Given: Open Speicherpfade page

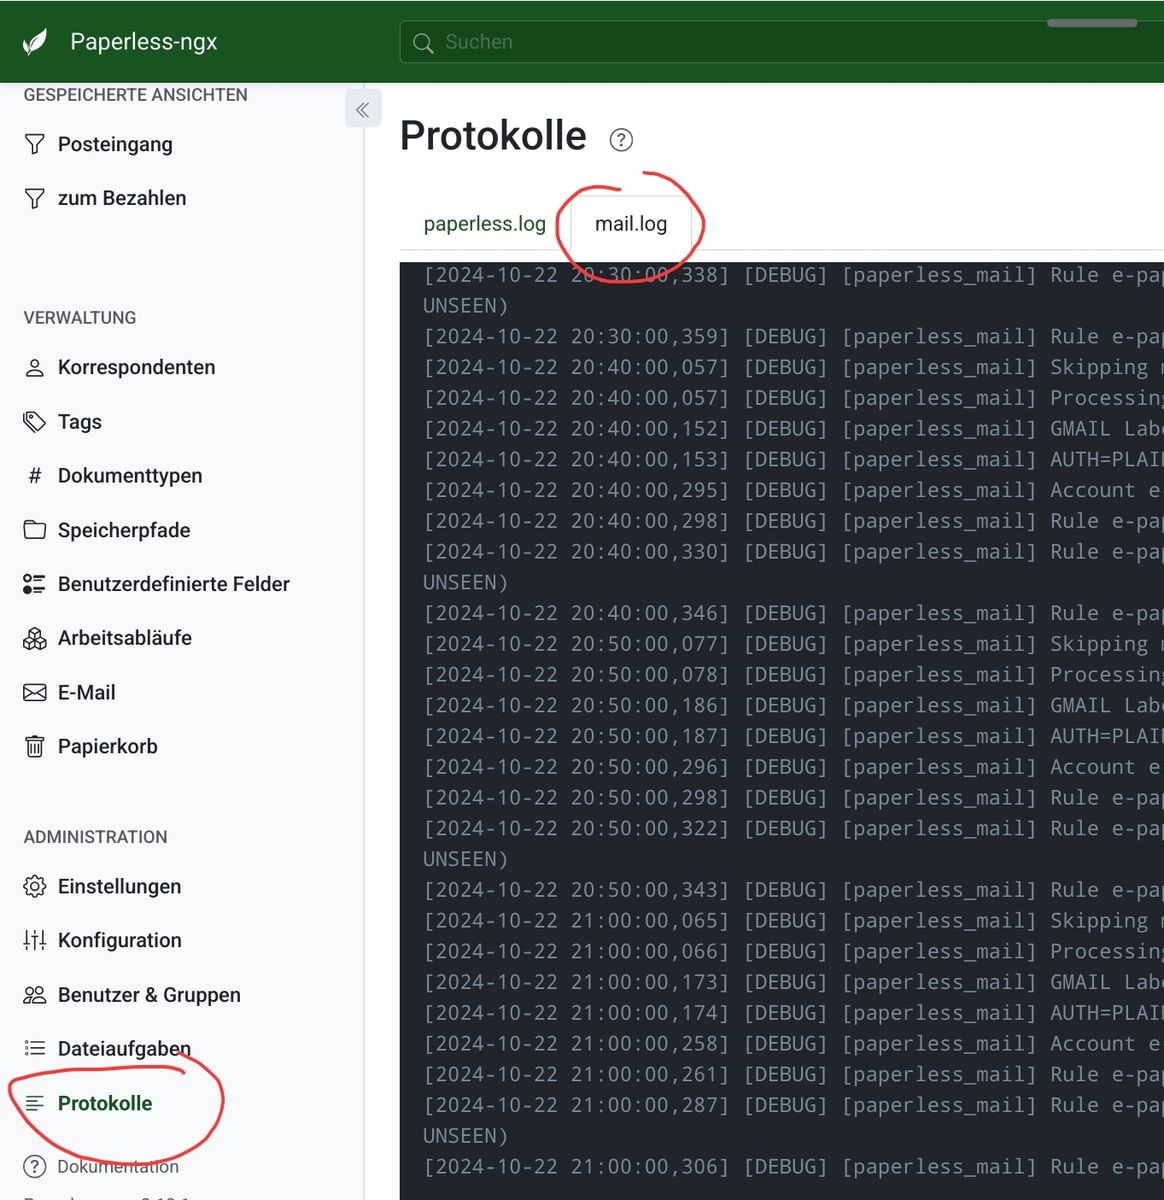Looking at the screenshot, I should pyautogui.click(x=124, y=530).
